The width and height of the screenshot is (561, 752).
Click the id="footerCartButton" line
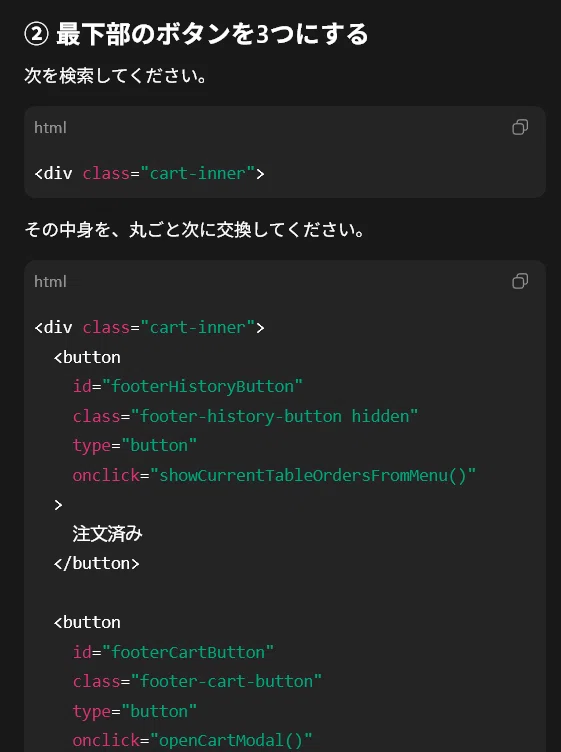coord(173,652)
